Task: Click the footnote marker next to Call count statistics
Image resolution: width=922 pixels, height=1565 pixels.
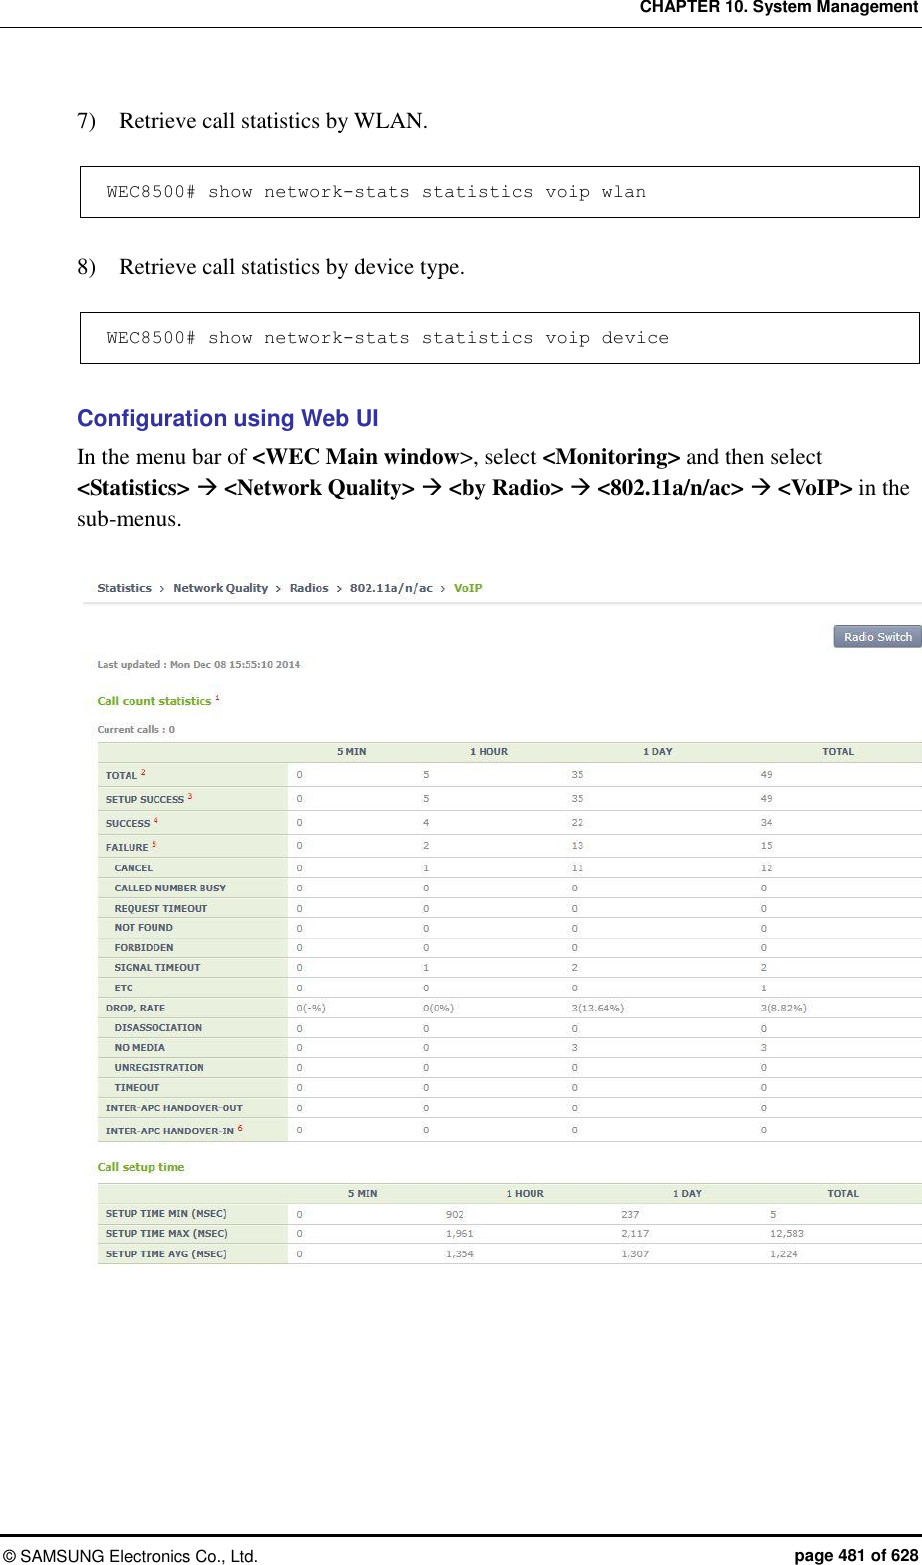Action: [x=217, y=697]
